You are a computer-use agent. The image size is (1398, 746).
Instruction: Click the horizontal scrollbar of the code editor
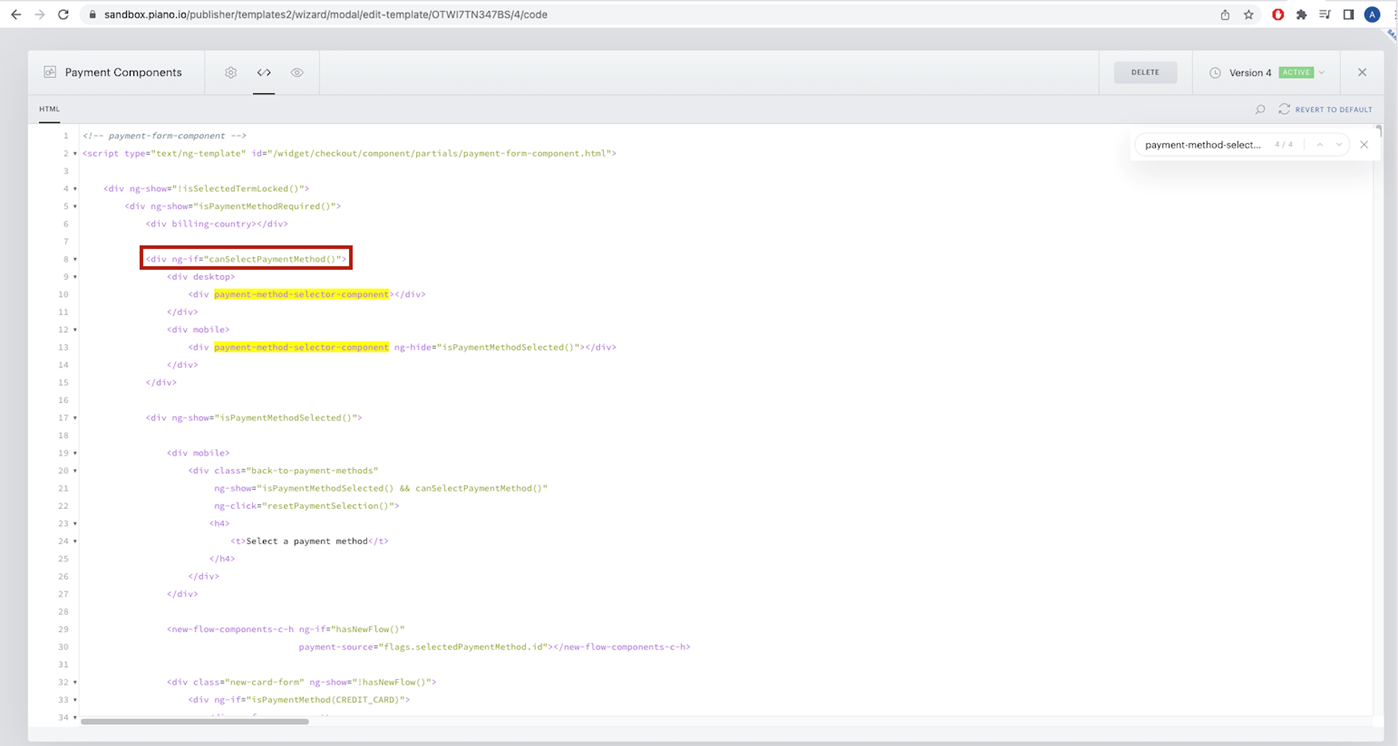point(195,721)
